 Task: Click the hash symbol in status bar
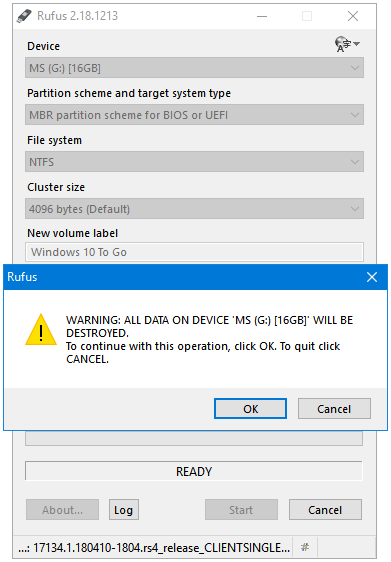pos(305,547)
